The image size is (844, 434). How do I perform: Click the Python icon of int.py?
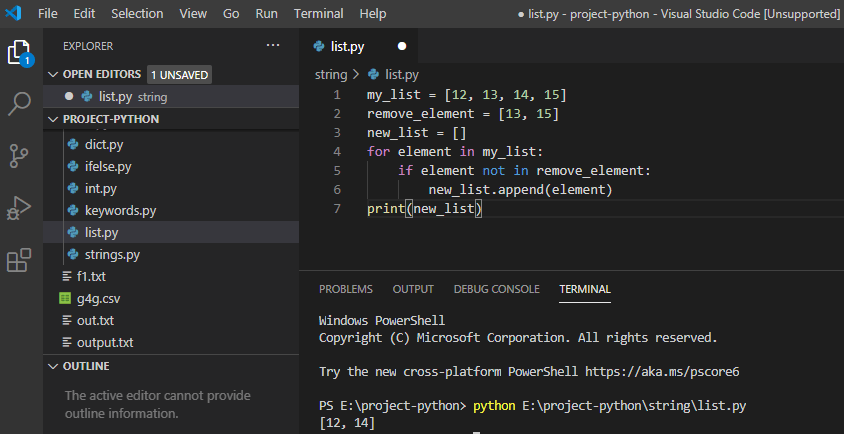pos(73,189)
